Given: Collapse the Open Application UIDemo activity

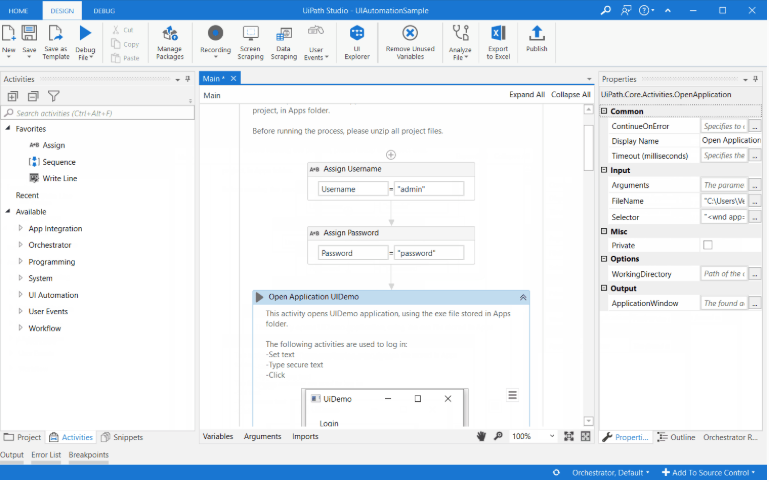Looking at the screenshot, I should 522,297.
